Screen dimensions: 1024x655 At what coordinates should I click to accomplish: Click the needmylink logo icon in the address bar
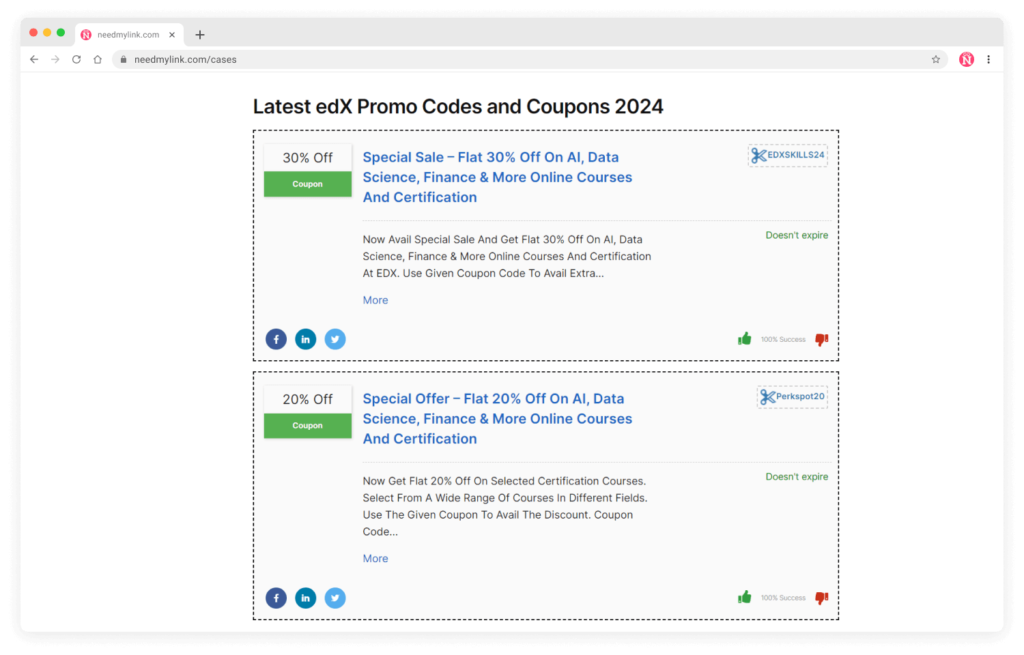pos(966,59)
